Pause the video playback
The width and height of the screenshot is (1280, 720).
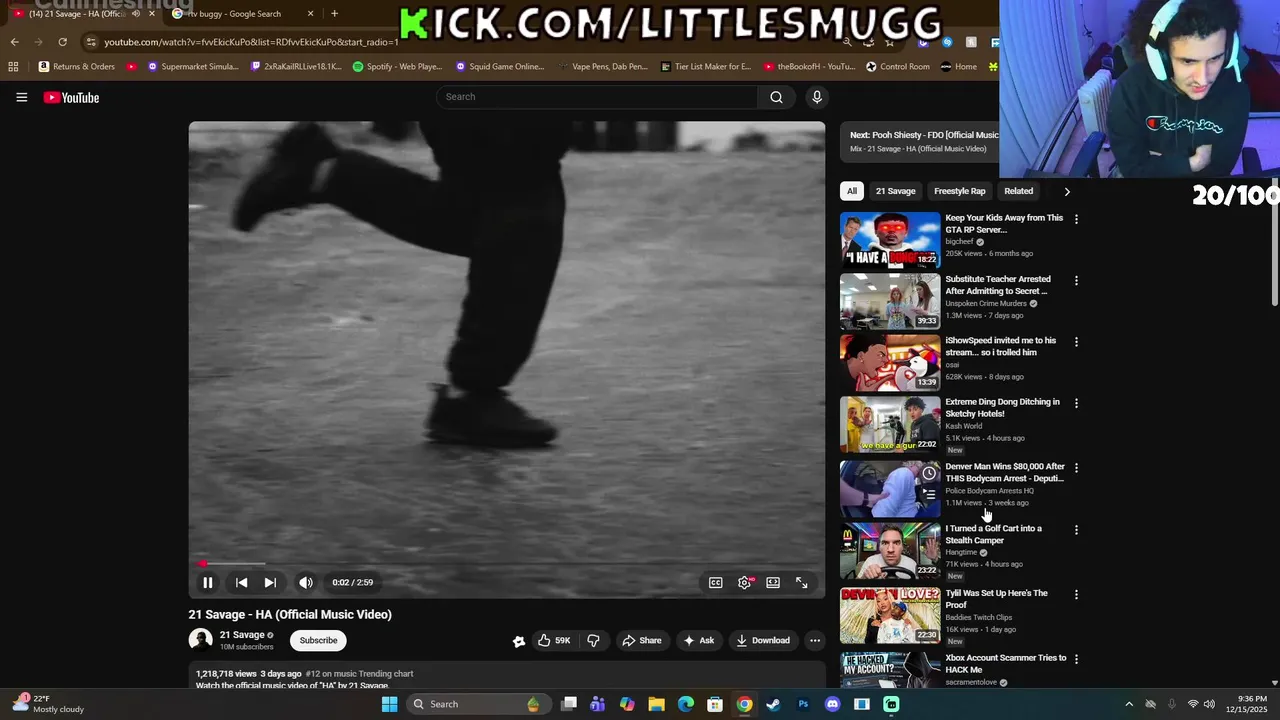[x=208, y=582]
